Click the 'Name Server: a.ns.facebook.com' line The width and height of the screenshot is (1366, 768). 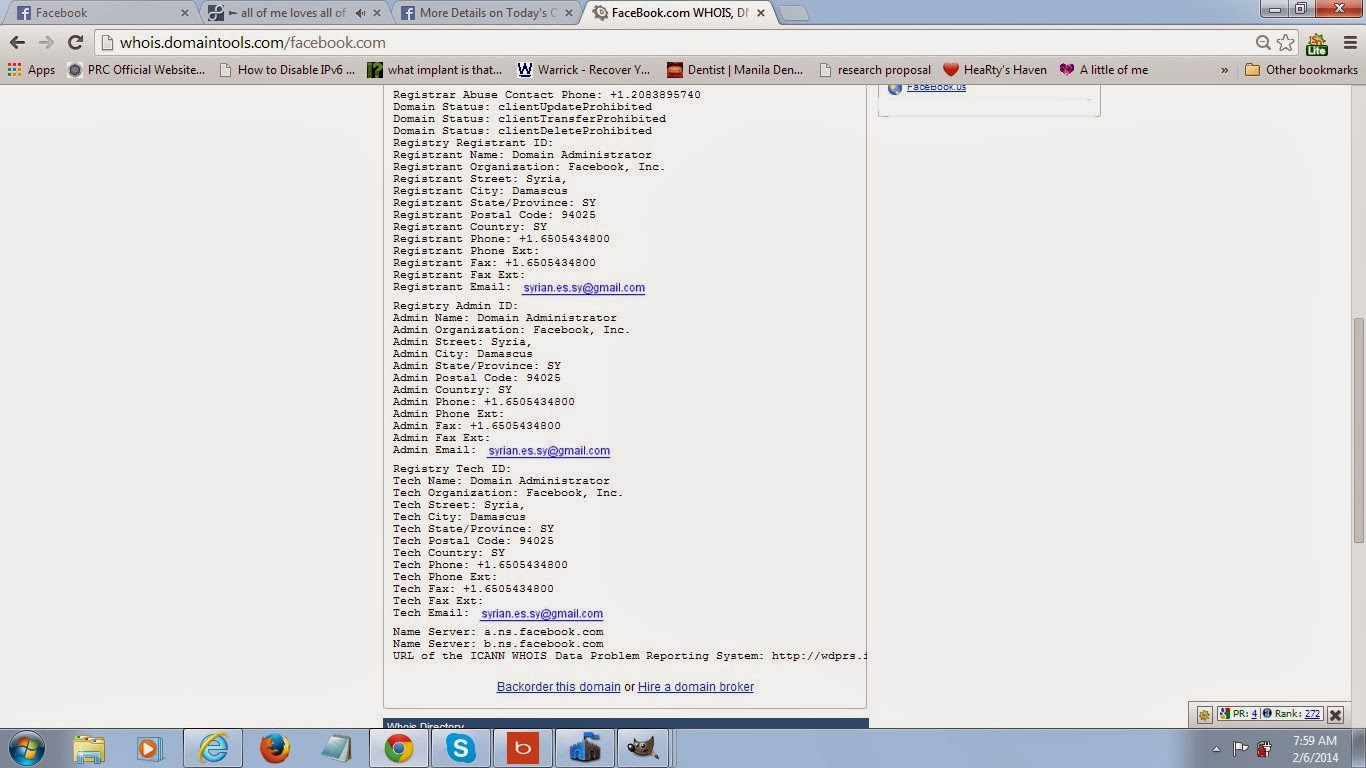coord(498,632)
